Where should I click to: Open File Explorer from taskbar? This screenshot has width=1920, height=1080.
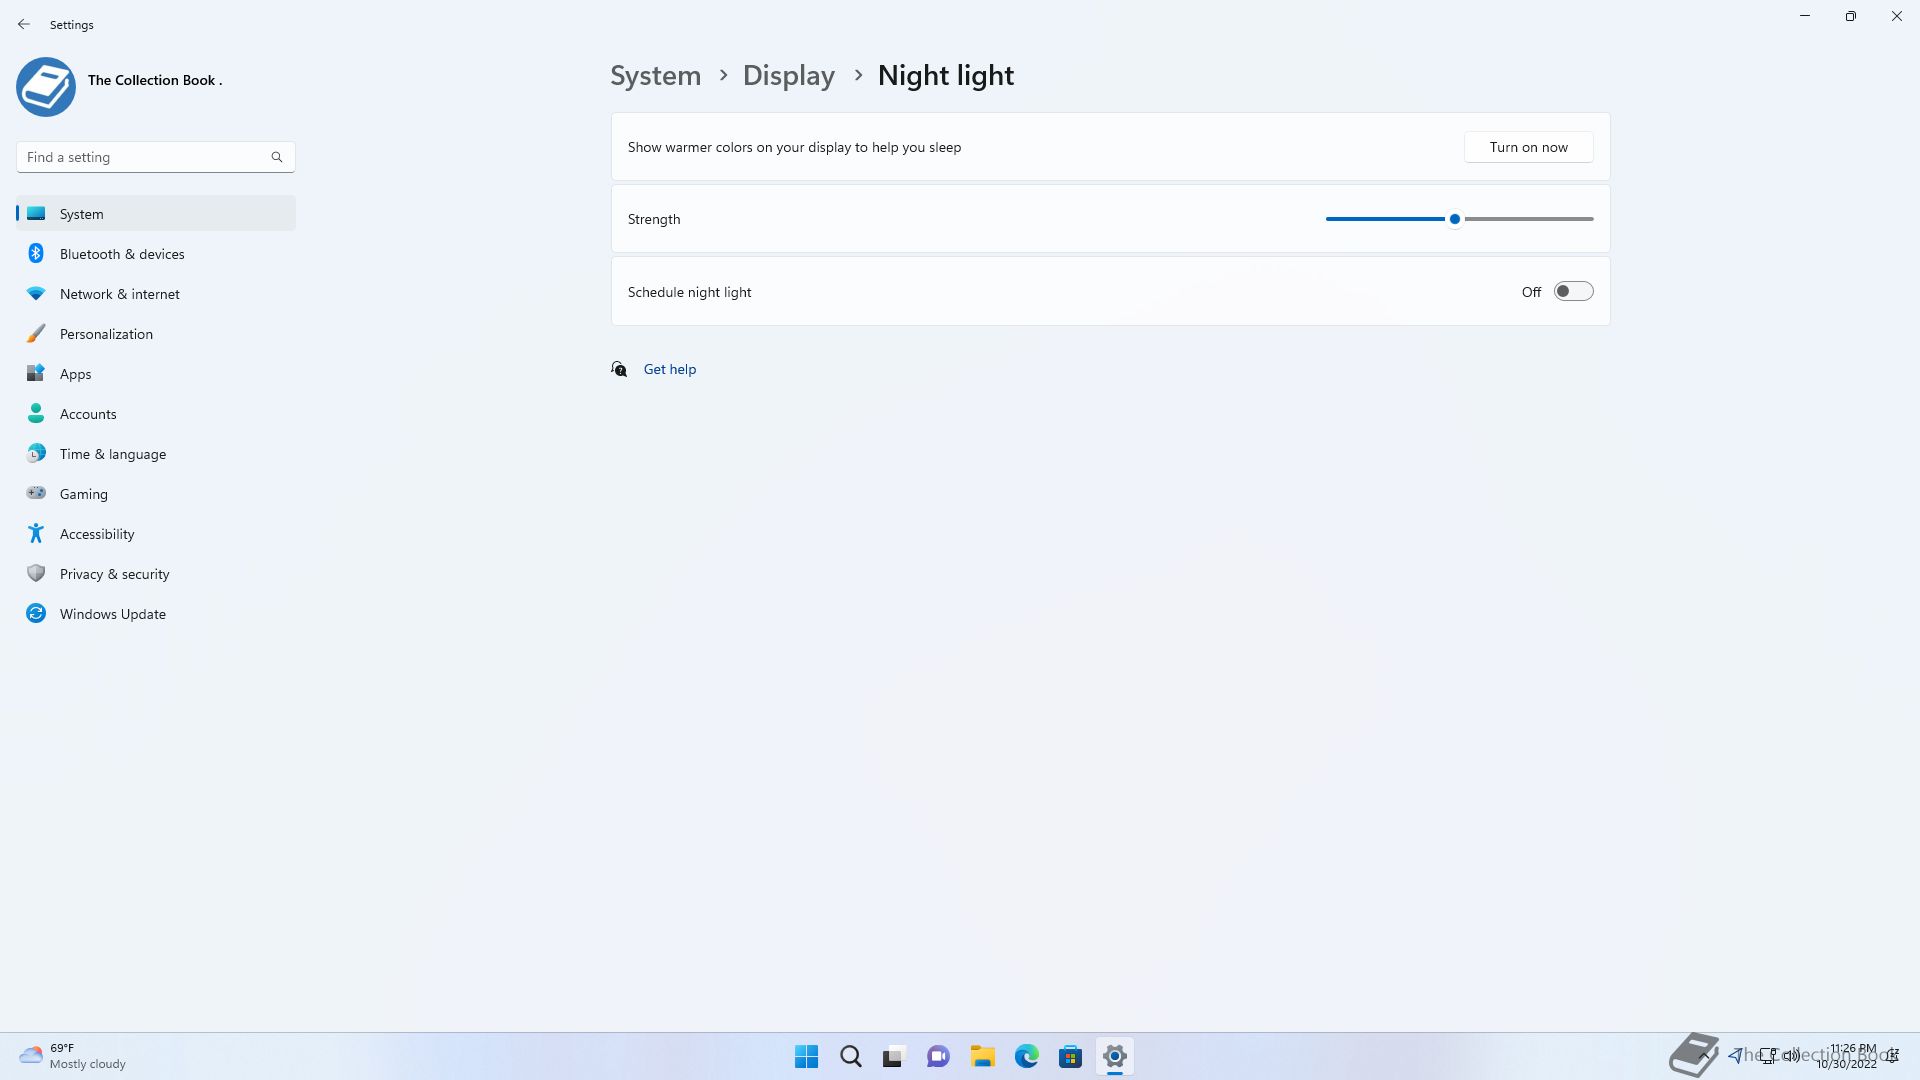point(982,1056)
